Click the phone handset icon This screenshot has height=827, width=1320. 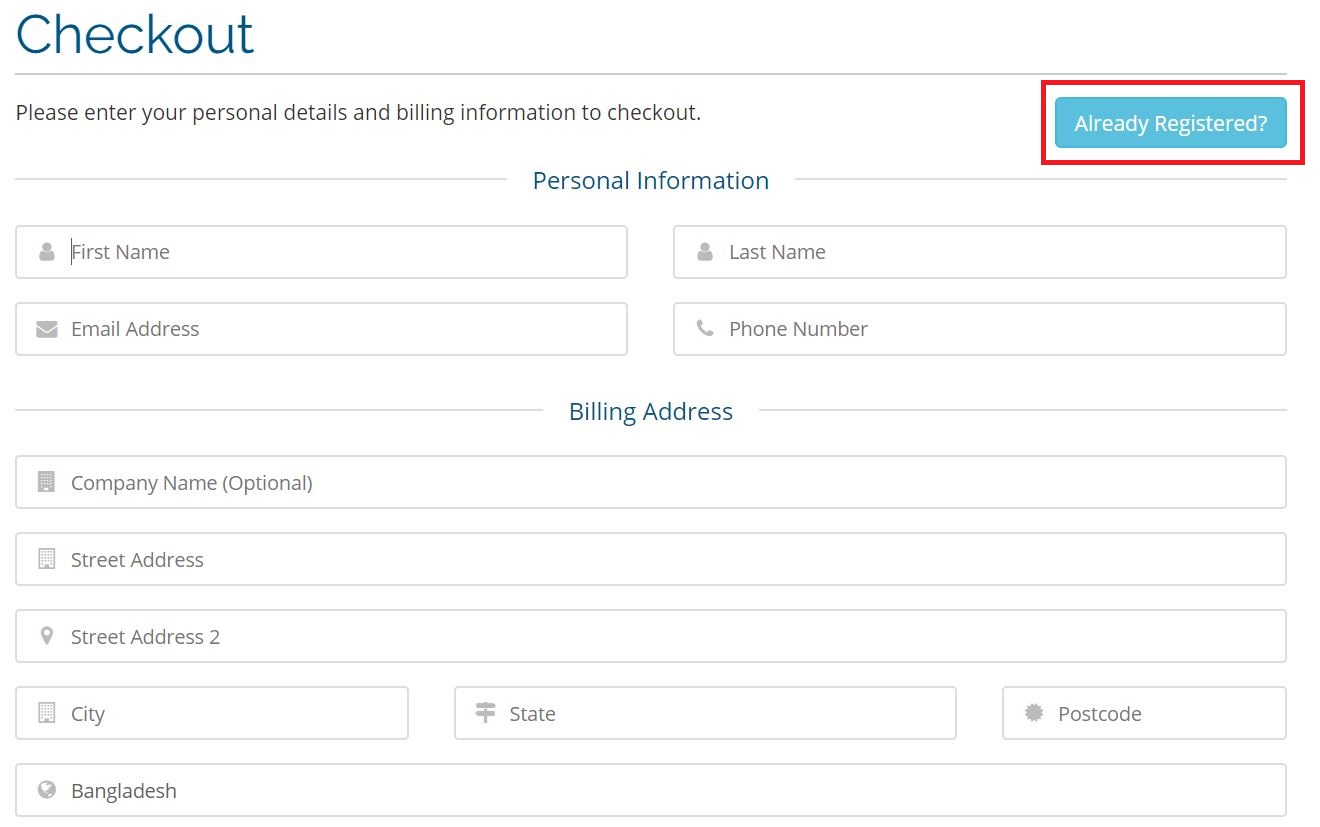(x=705, y=328)
